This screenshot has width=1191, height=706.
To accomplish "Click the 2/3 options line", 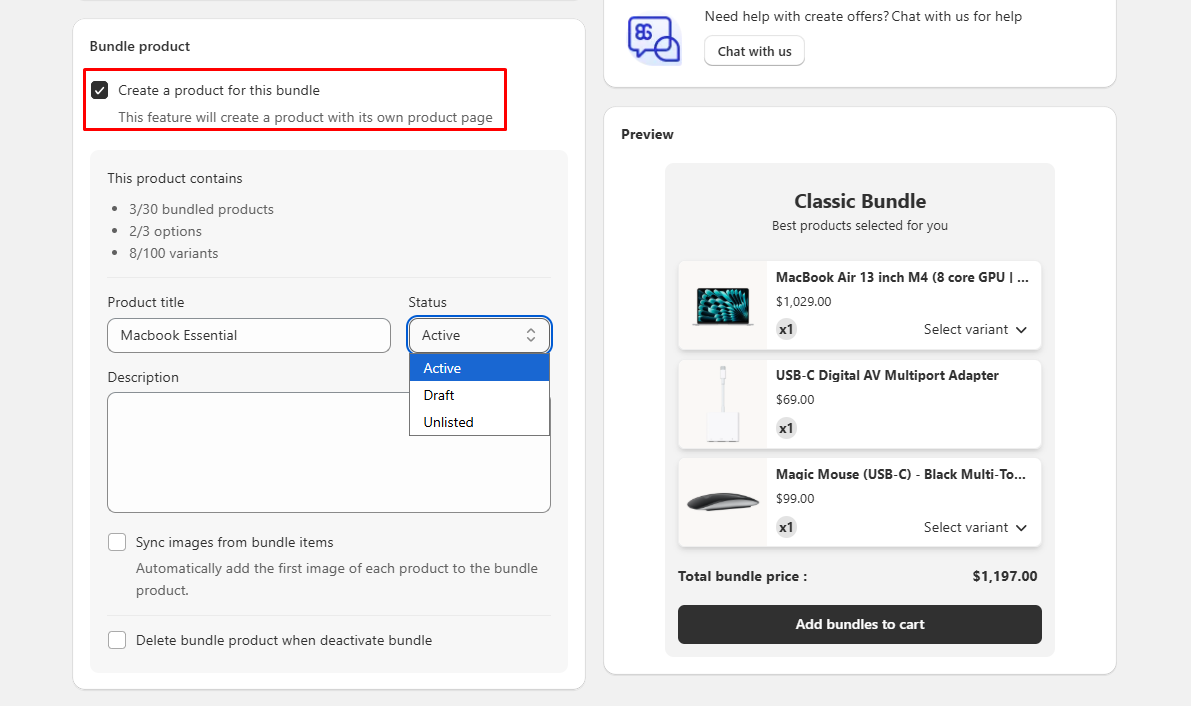I will (166, 231).
